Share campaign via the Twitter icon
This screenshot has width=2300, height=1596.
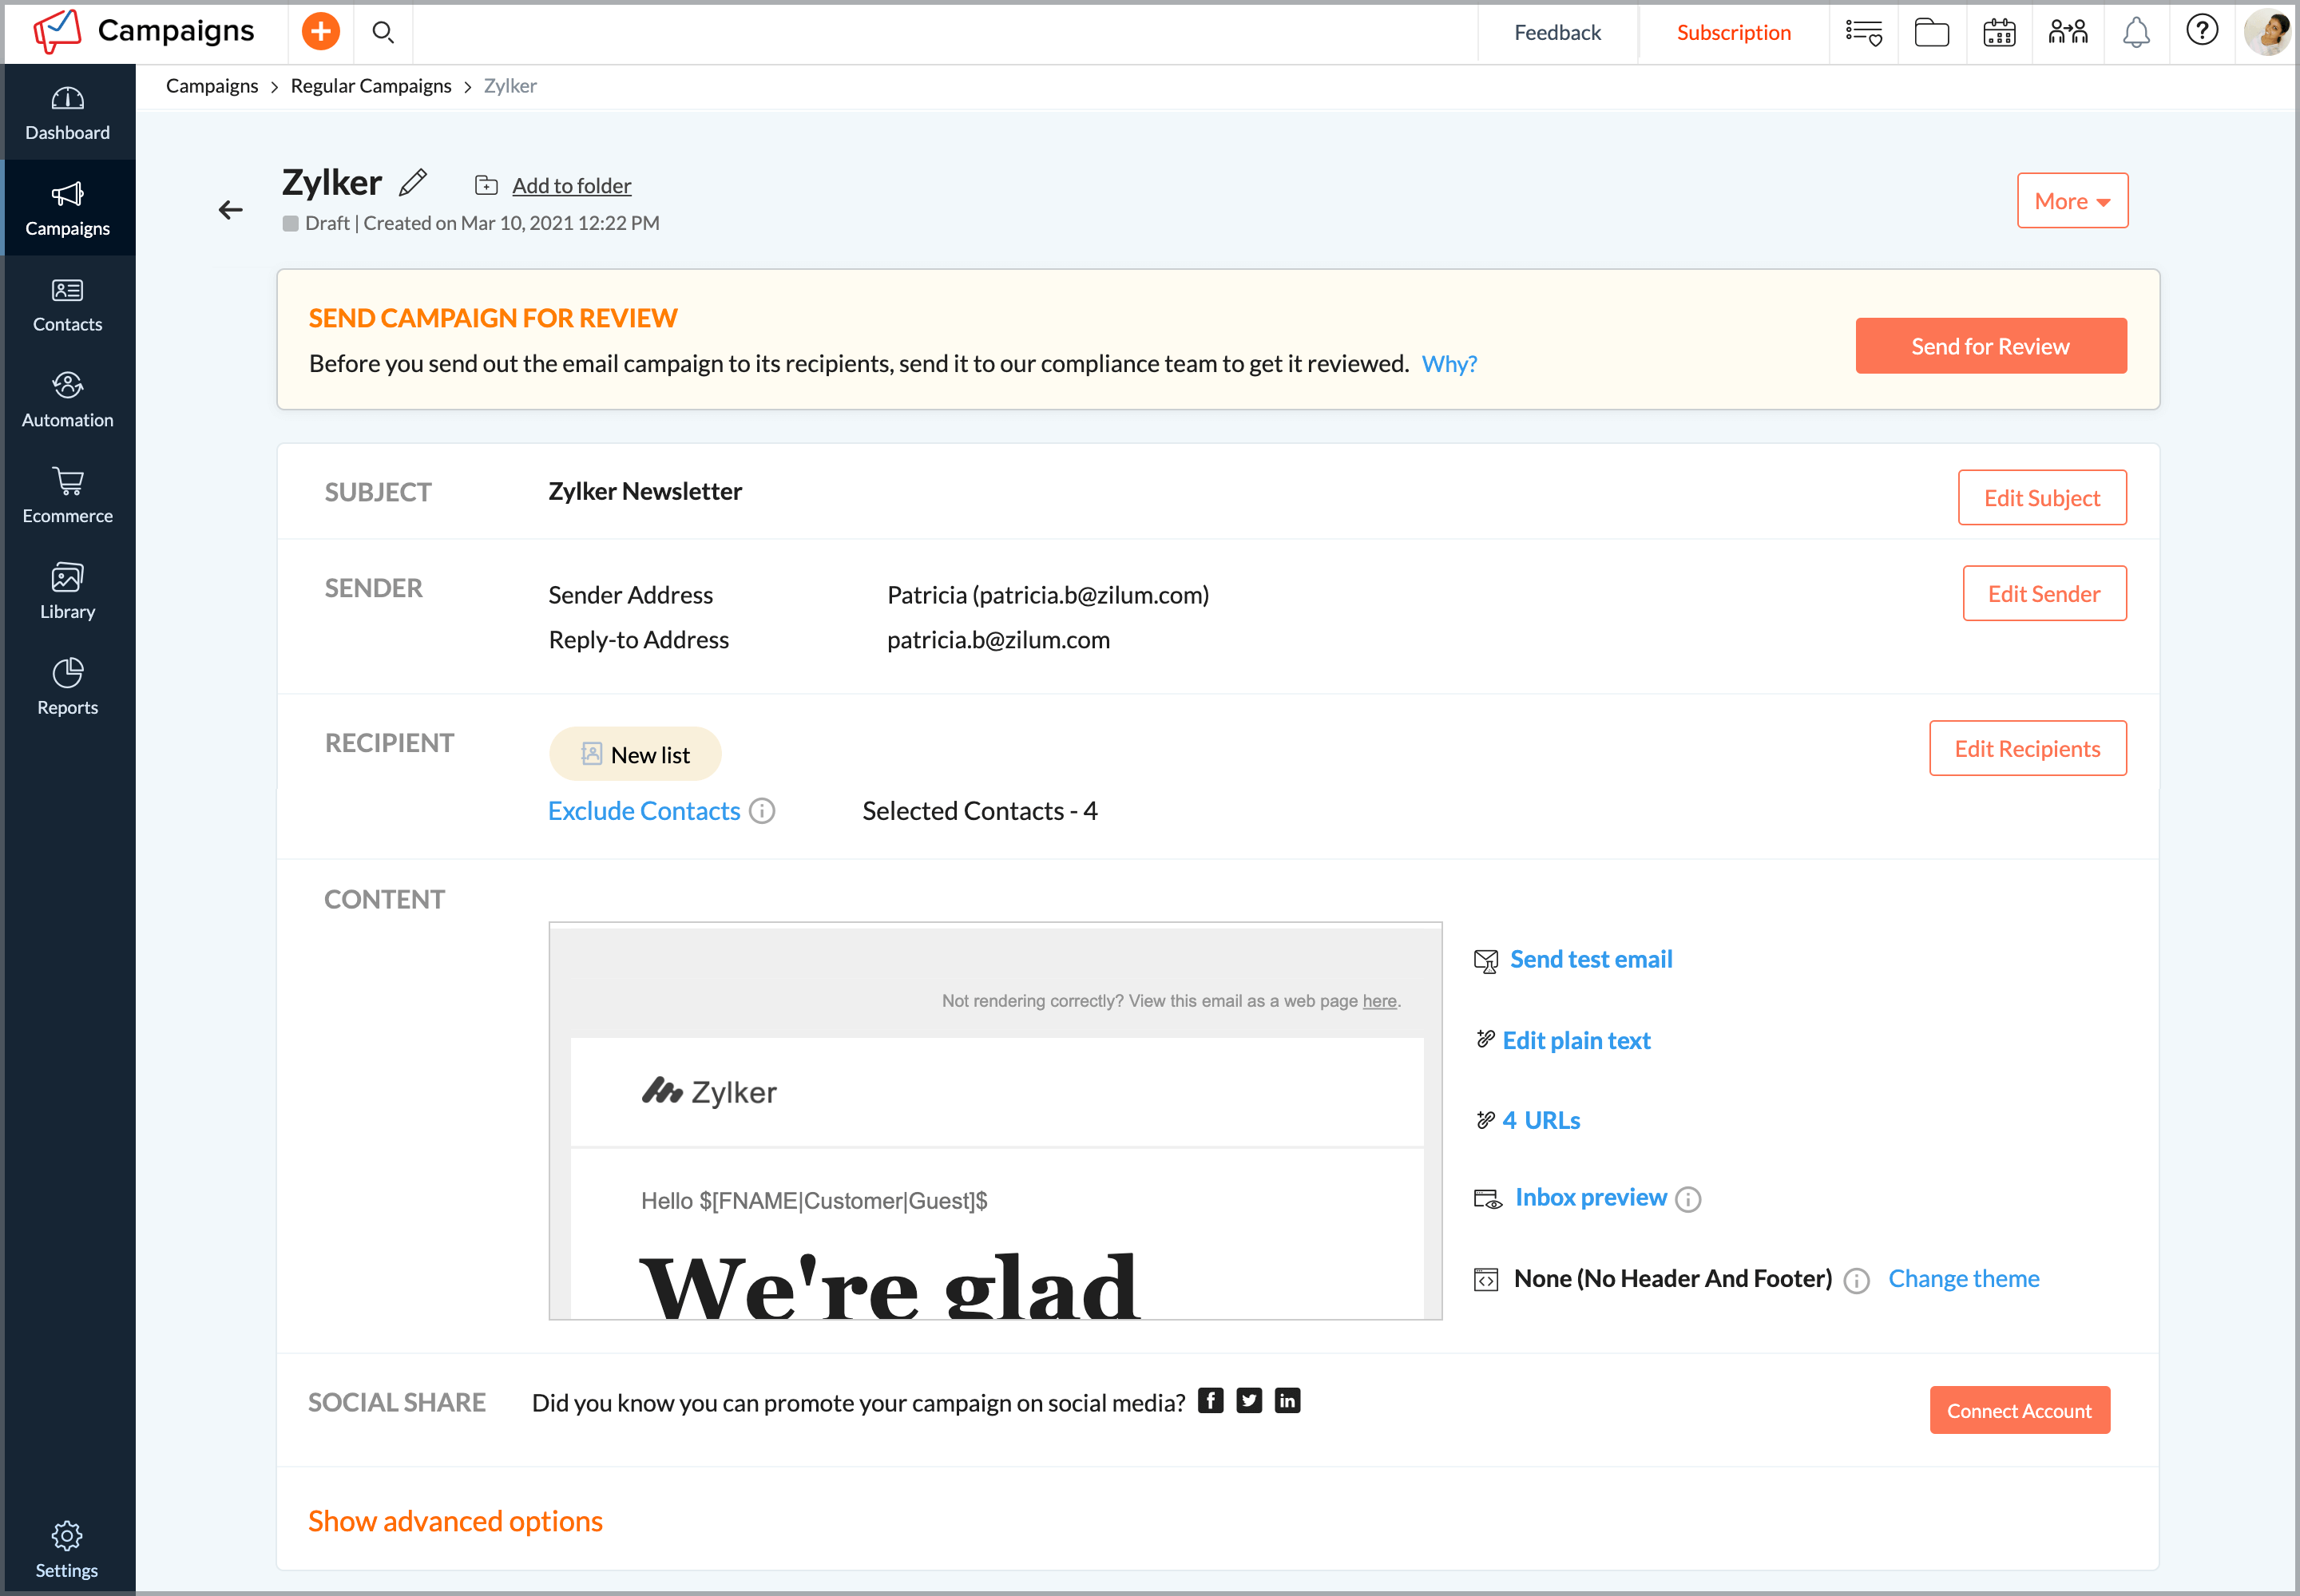pyautogui.click(x=1249, y=1400)
